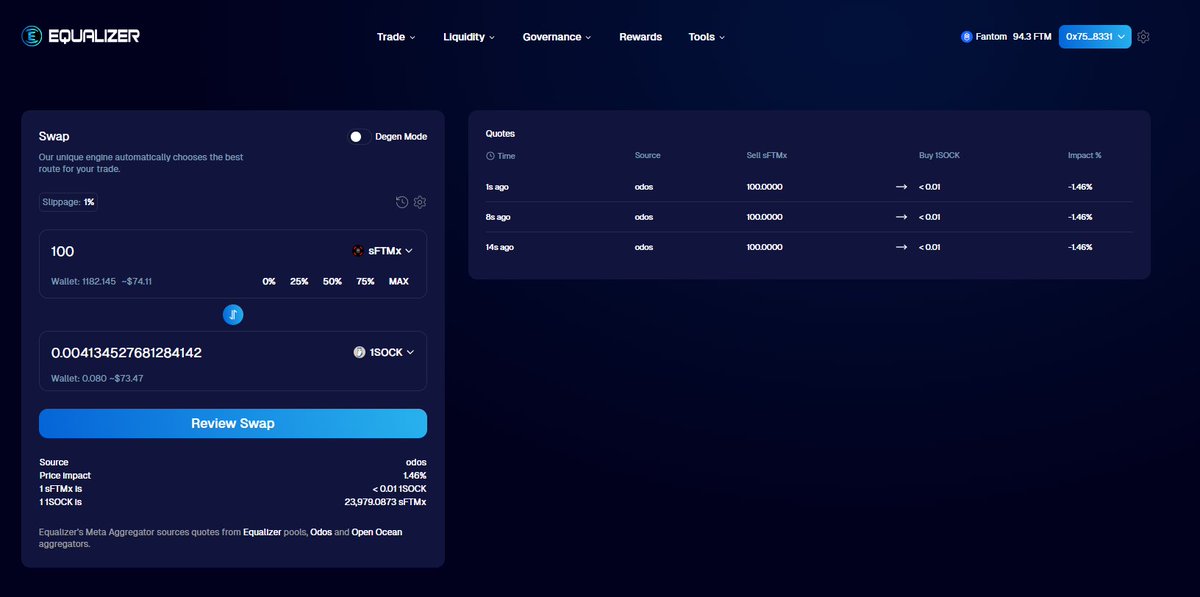Click the quote row from 14s ago
Screen dimensions: 1200x597
[x=809, y=247]
